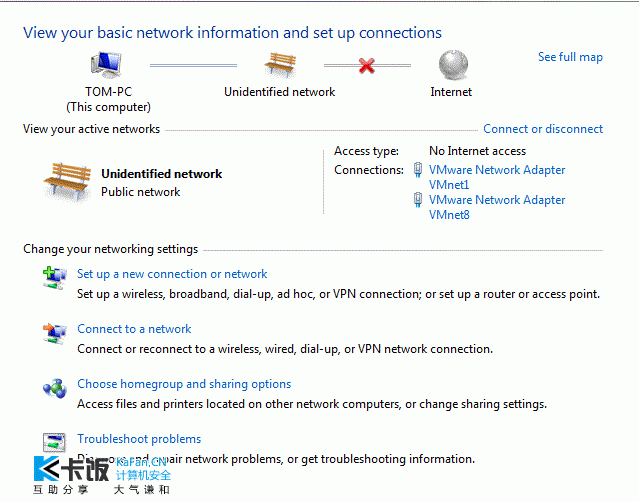
Task: Open the See full map link
Action: (x=570, y=57)
